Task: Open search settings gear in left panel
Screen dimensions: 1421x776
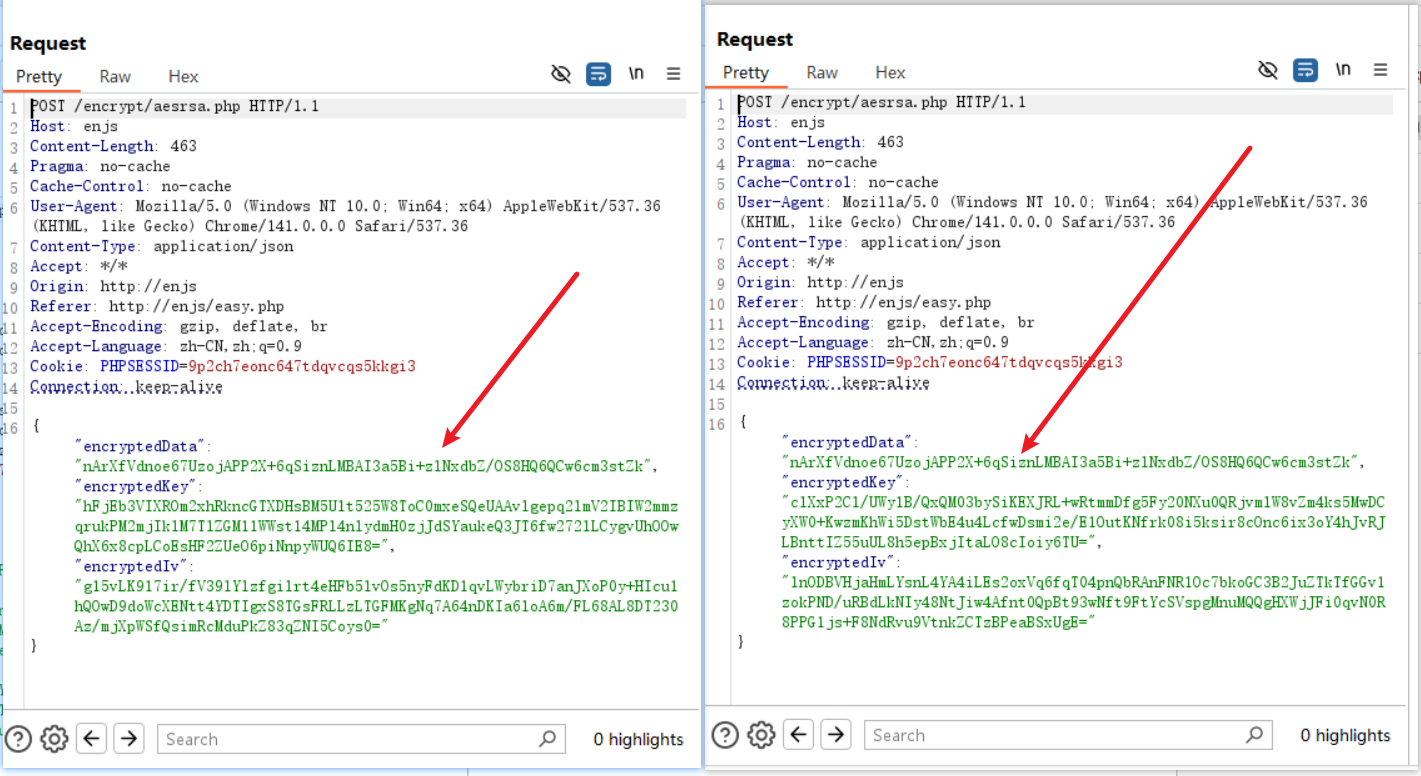Action: (x=54, y=739)
